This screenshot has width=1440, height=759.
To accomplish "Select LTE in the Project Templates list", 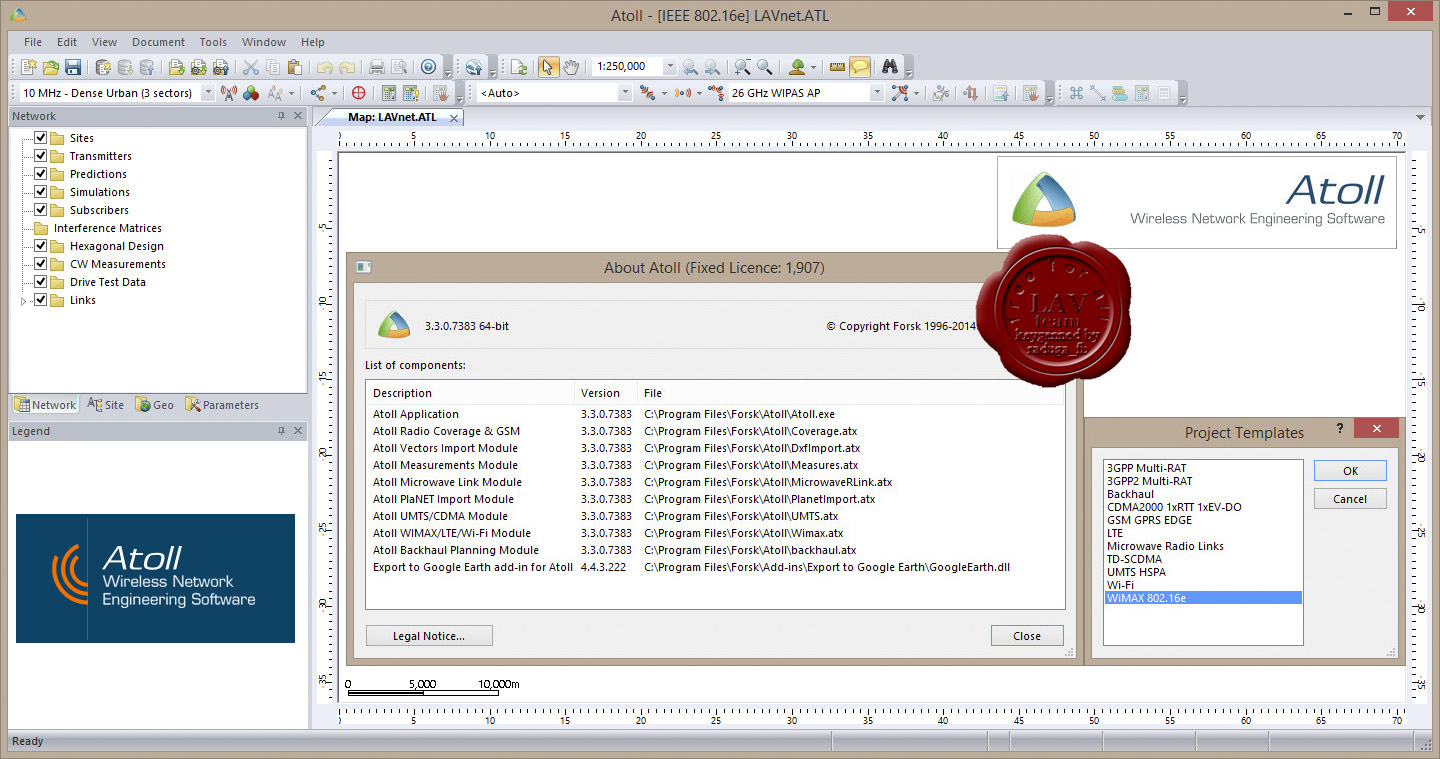I will coord(1203,533).
